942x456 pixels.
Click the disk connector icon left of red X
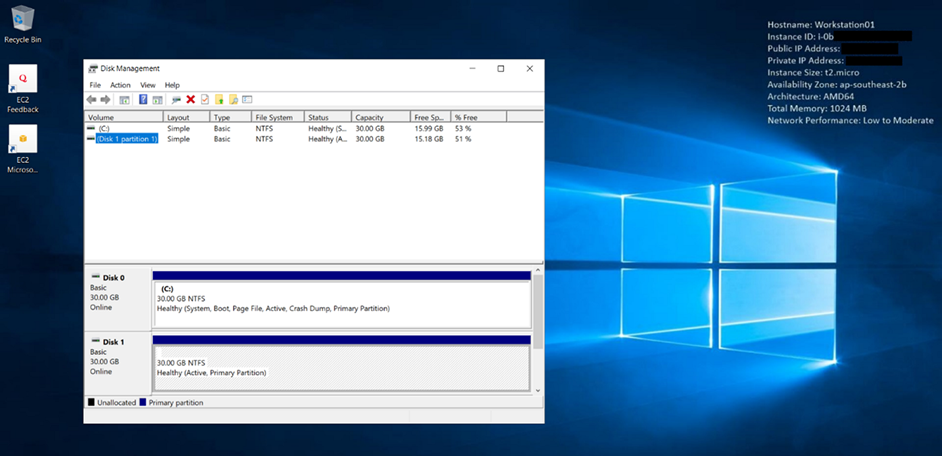177,100
